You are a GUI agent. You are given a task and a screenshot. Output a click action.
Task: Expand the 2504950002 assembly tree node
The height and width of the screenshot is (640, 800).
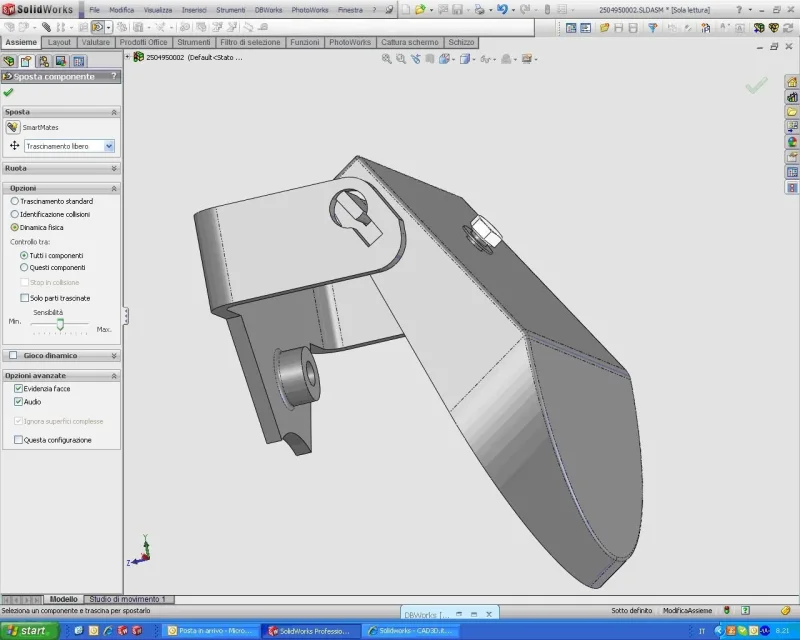coord(128,57)
